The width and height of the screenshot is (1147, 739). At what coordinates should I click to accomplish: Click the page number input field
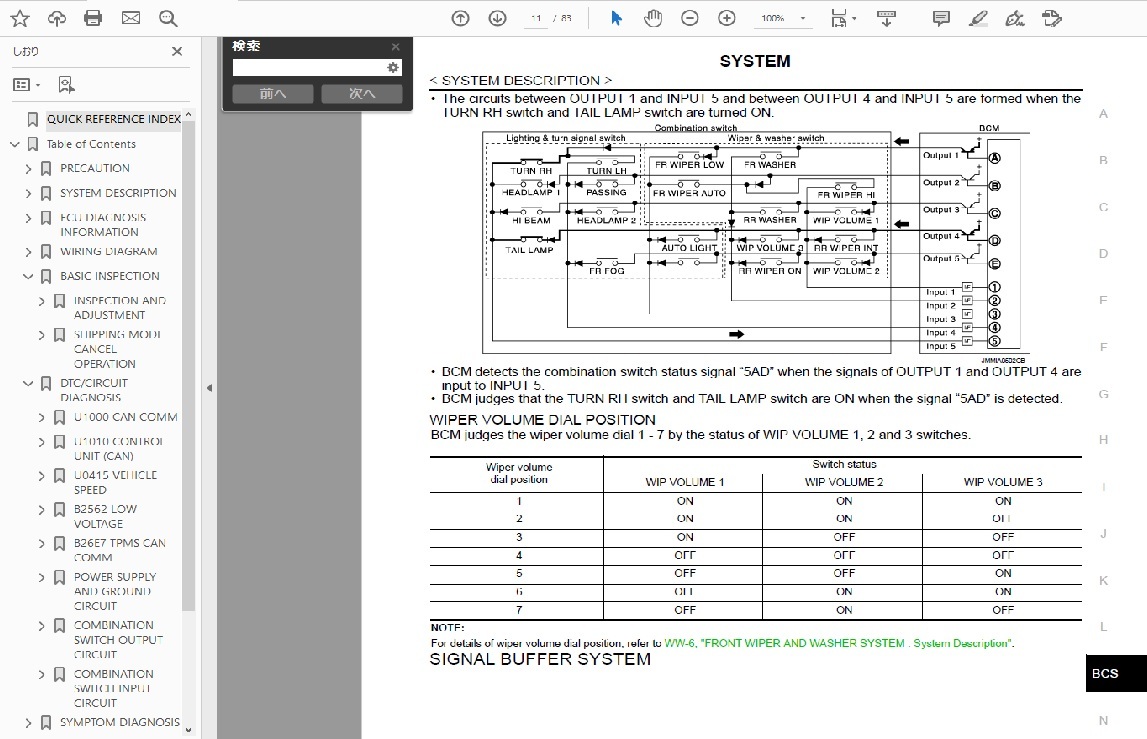[x=535, y=18]
